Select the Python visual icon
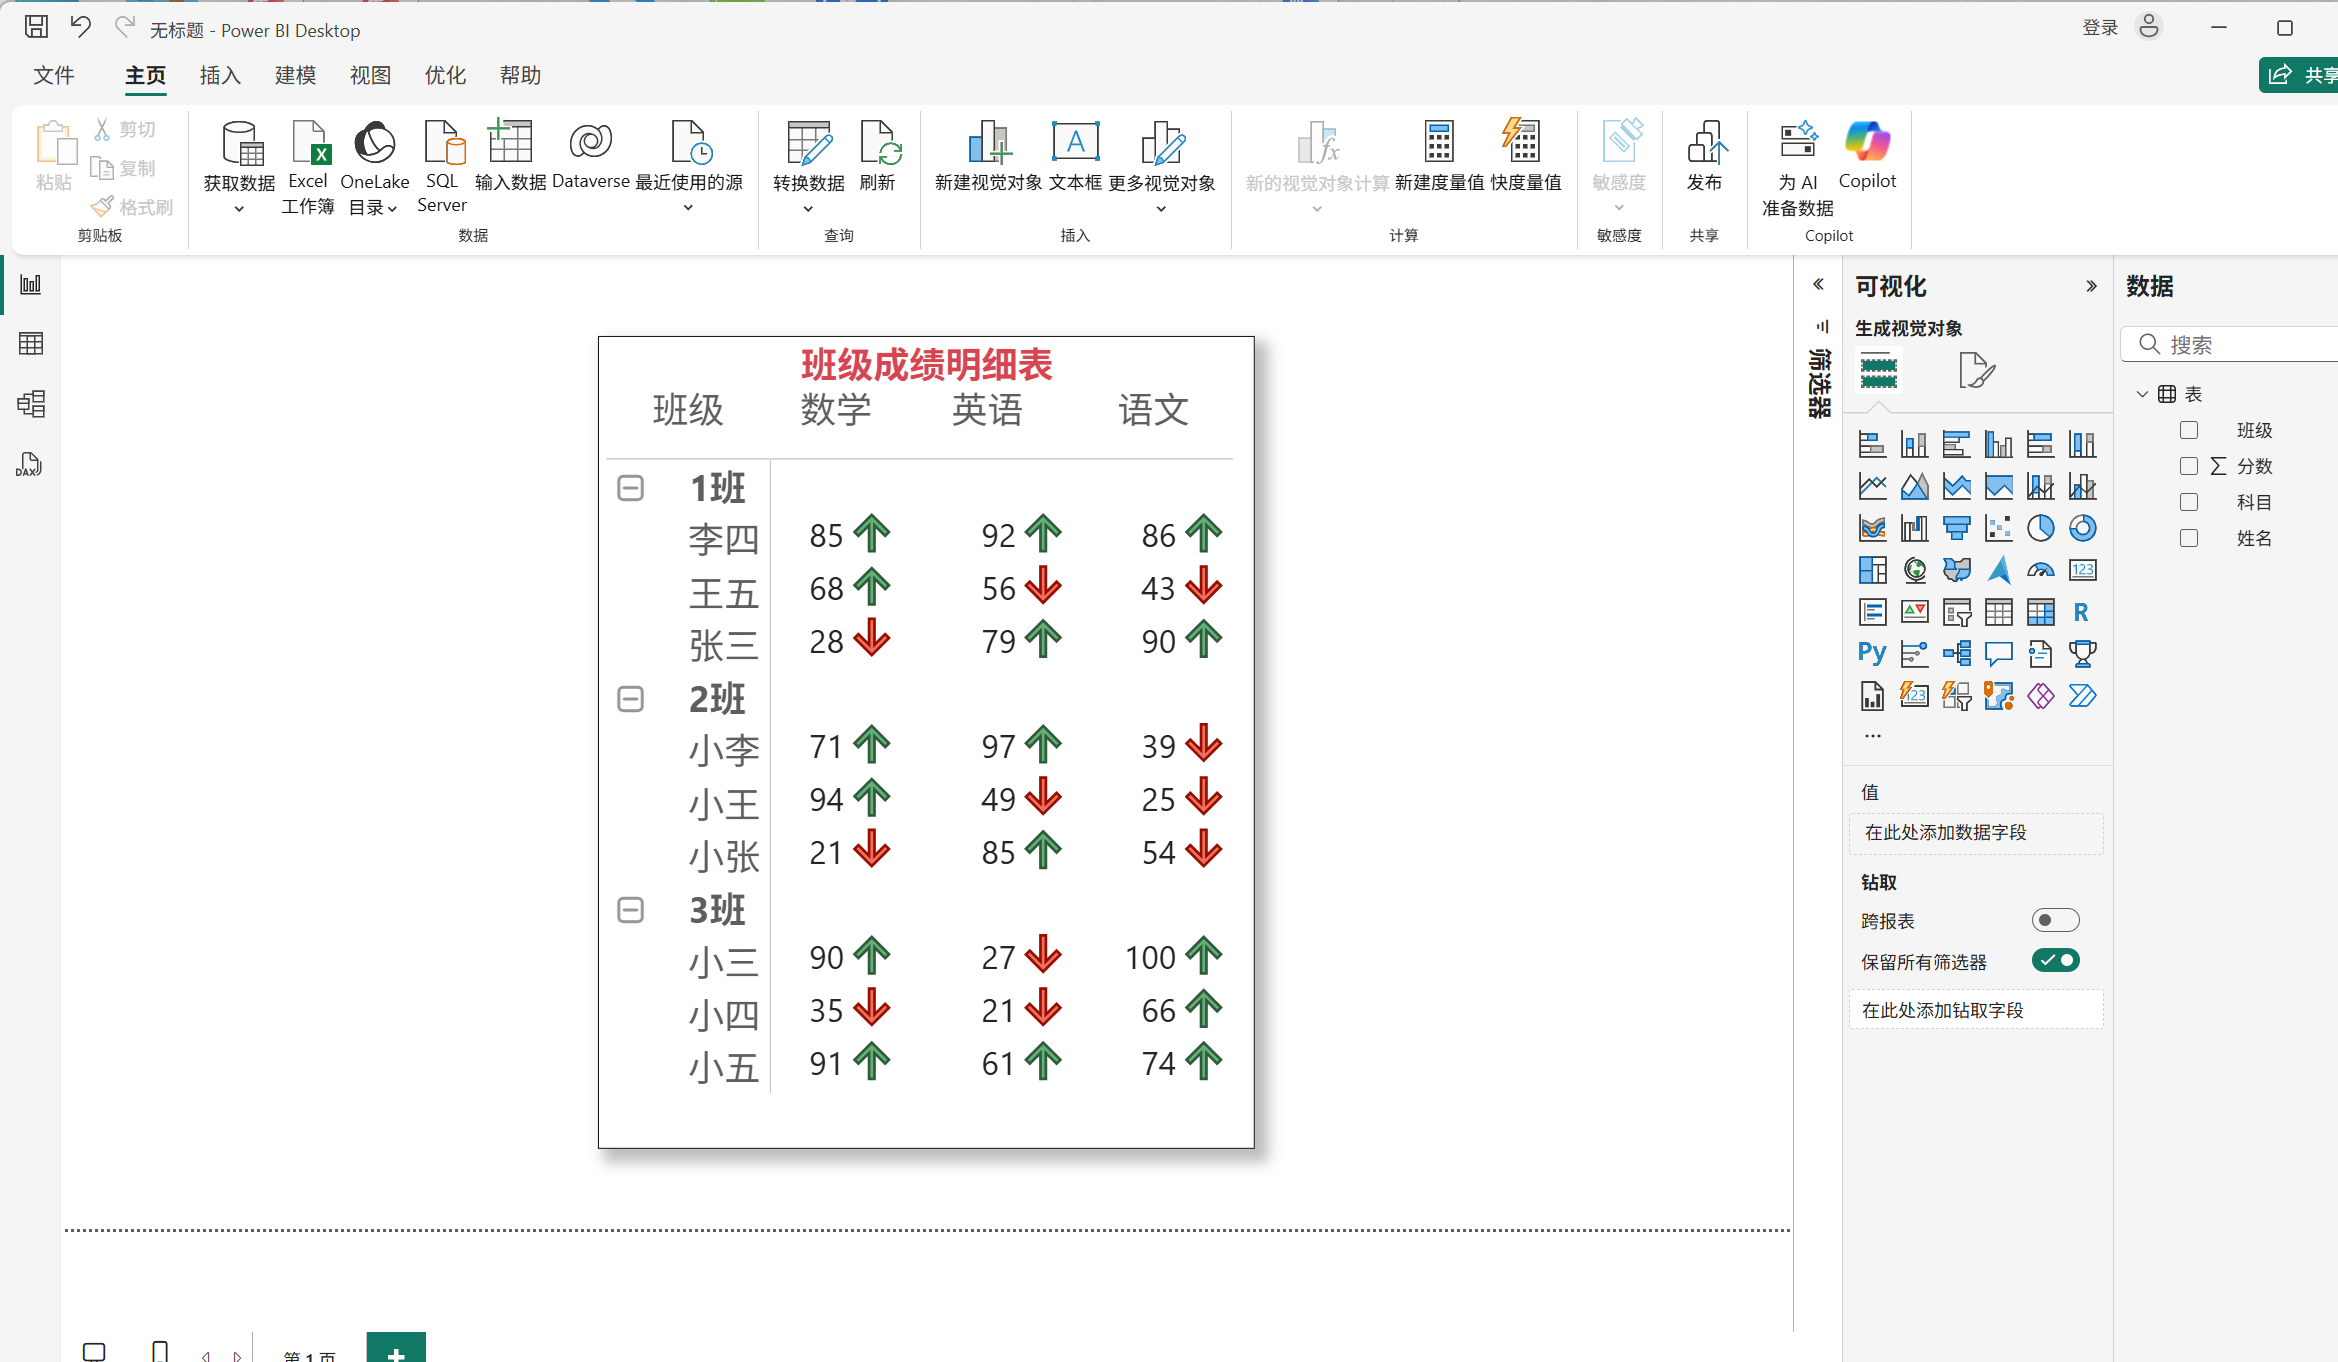The width and height of the screenshot is (2338, 1362). click(x=1872, y=654)
